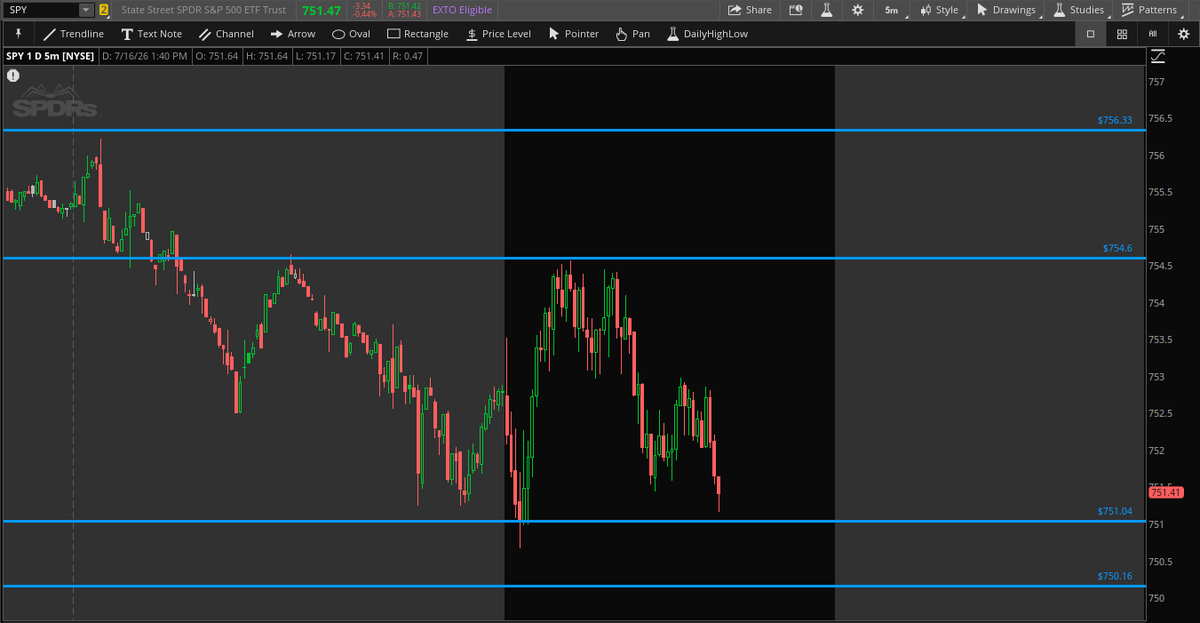Open the 5m timeframe selector
Screen dimensions: 1200x623
891,10
